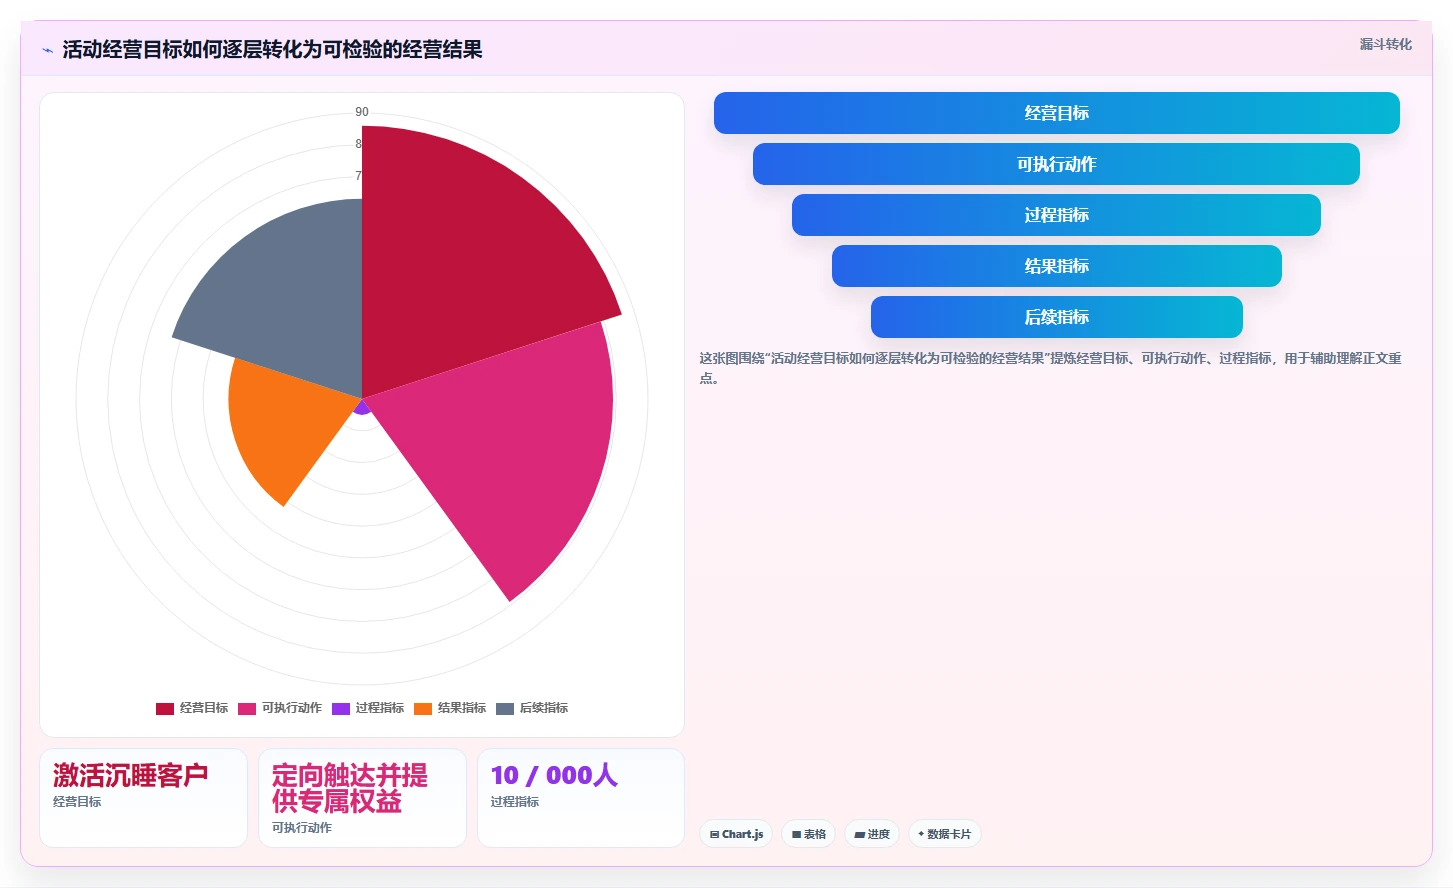Click the heading 活动经营目标如何逐层转化为可检验的经营结果
This screenshot has height=888, width=1453.
(272, 50)
